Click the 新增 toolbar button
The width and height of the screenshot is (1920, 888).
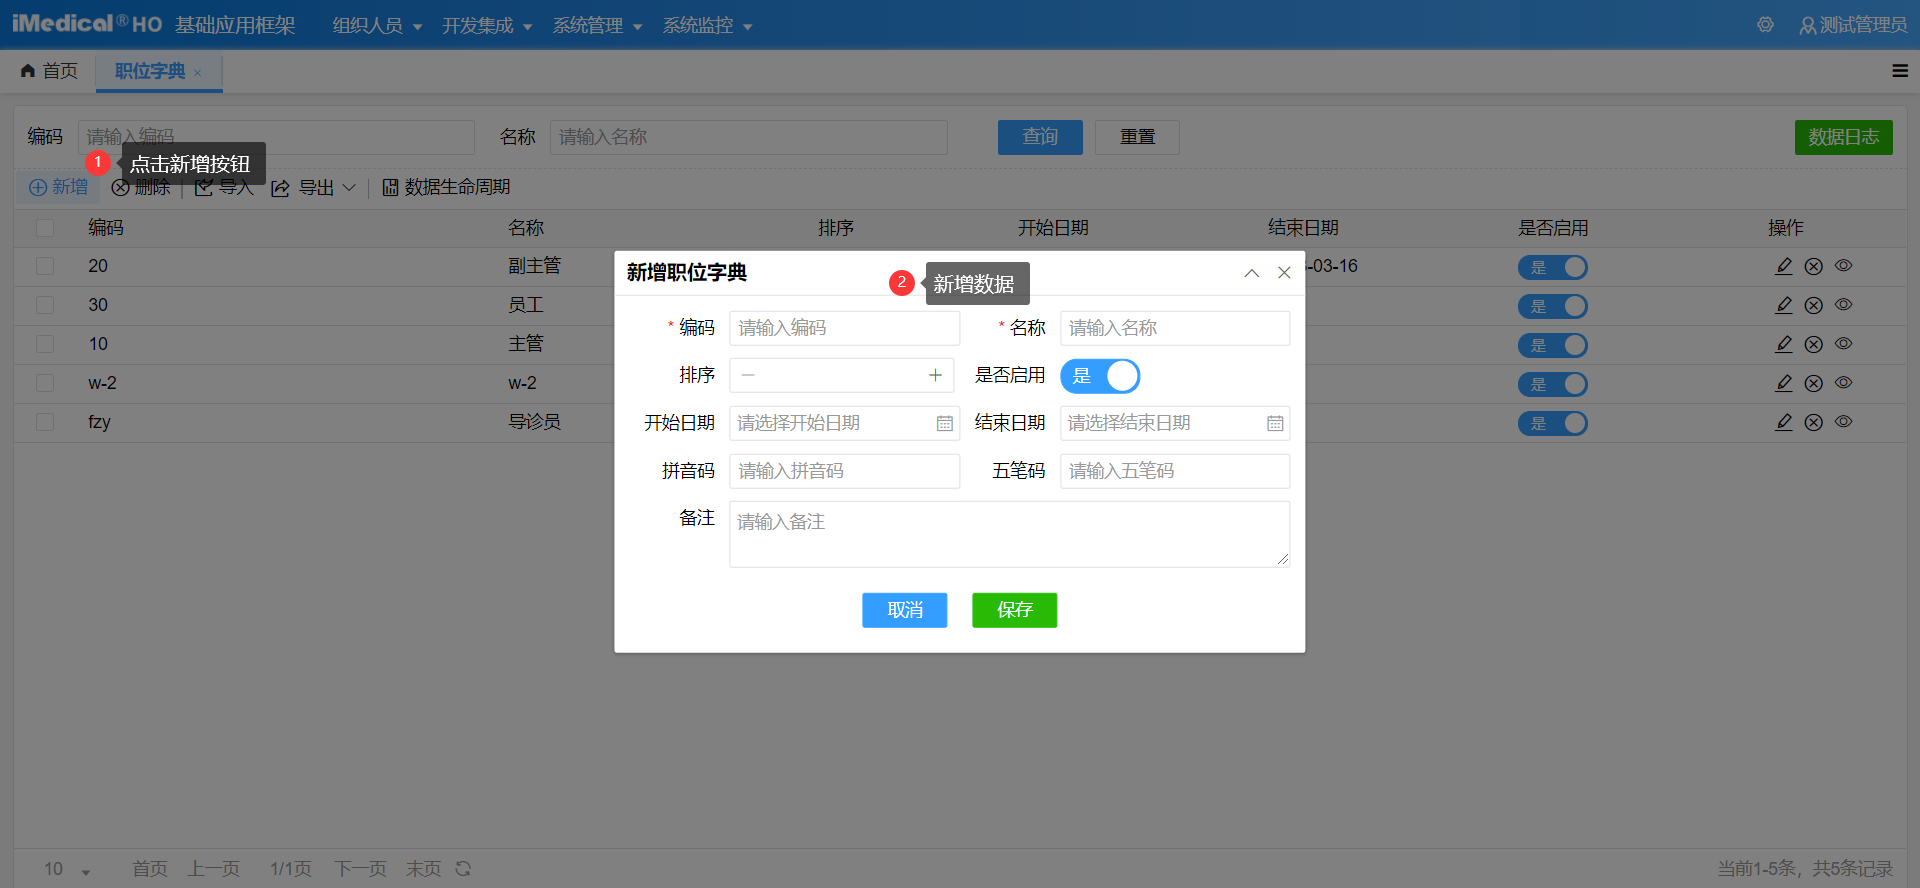[x=58, y=187]
